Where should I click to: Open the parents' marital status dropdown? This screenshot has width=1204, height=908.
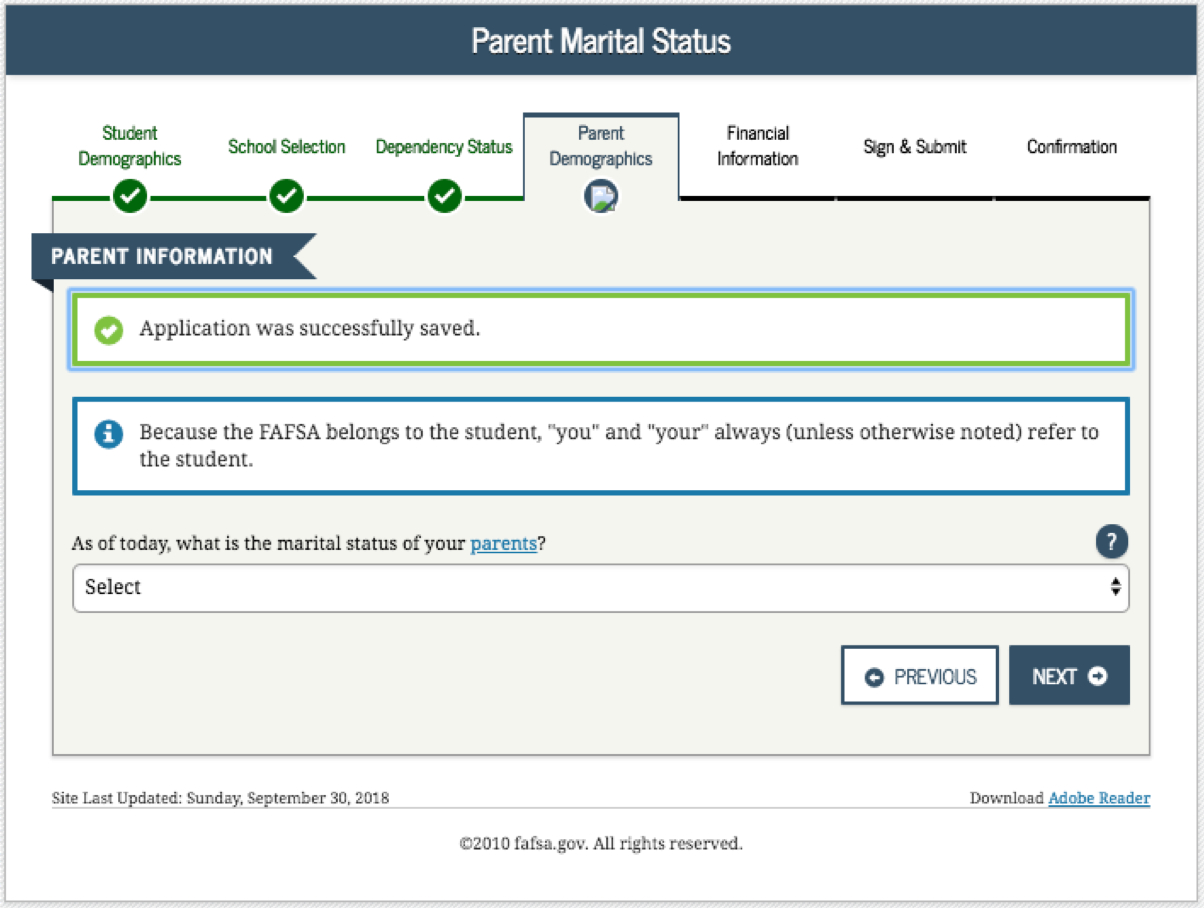click(x=601, y=588)
